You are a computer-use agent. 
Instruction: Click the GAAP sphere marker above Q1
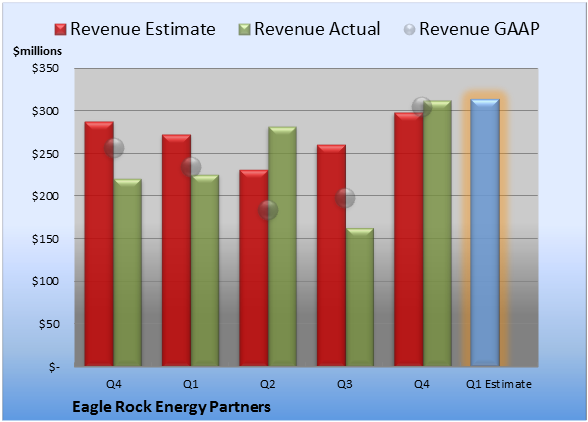pyautogui.click(x=191, y=167)
